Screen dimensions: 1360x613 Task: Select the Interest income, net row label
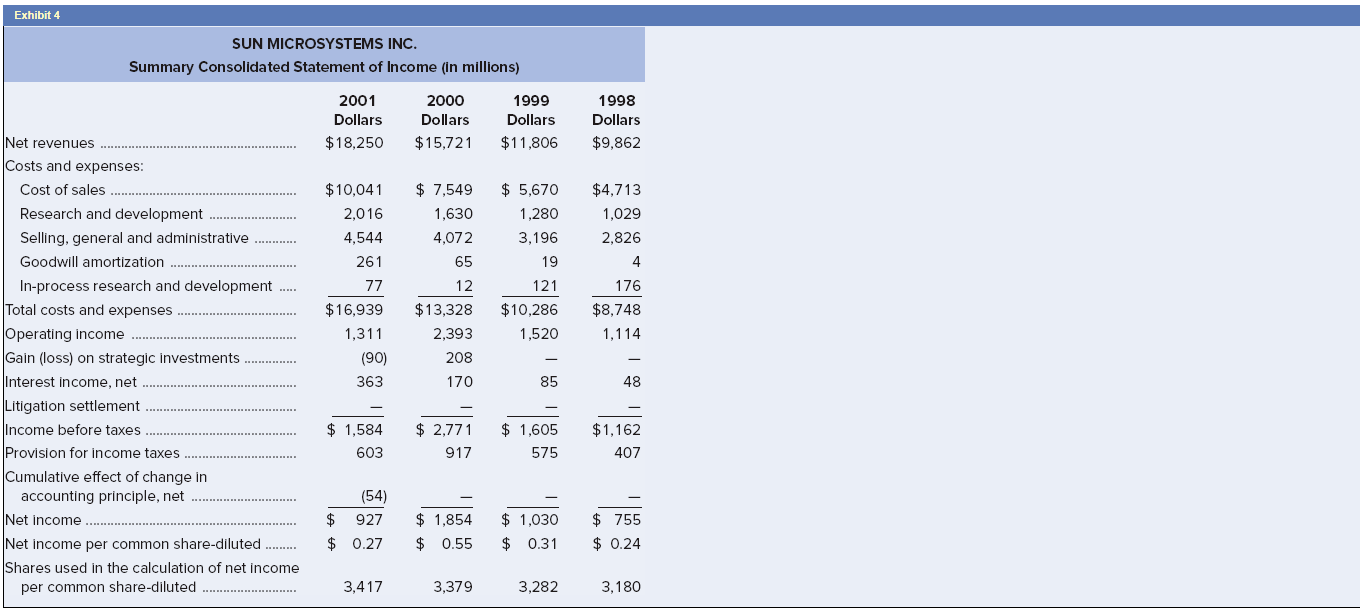pos(71,382)
